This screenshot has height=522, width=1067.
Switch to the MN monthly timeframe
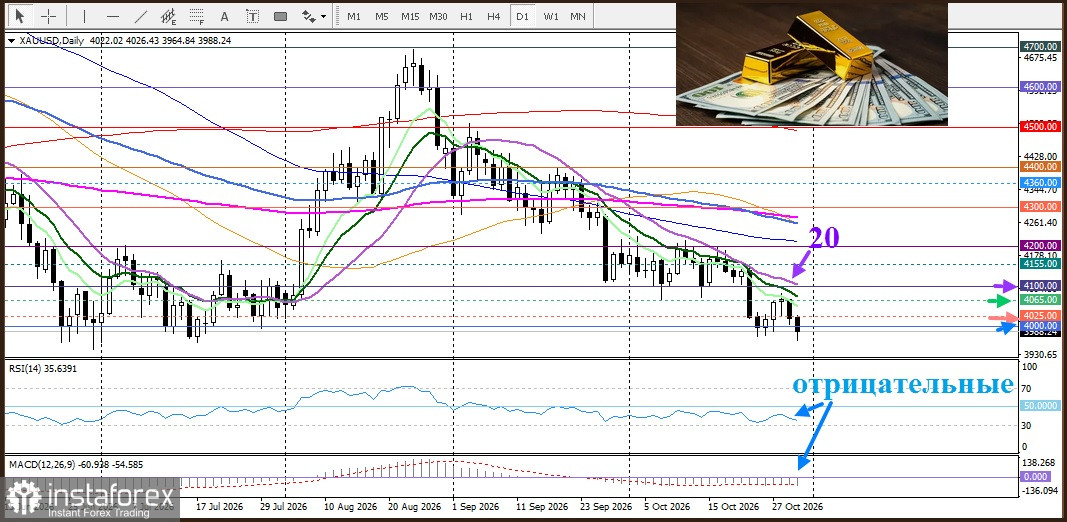[x=578, y=16]
